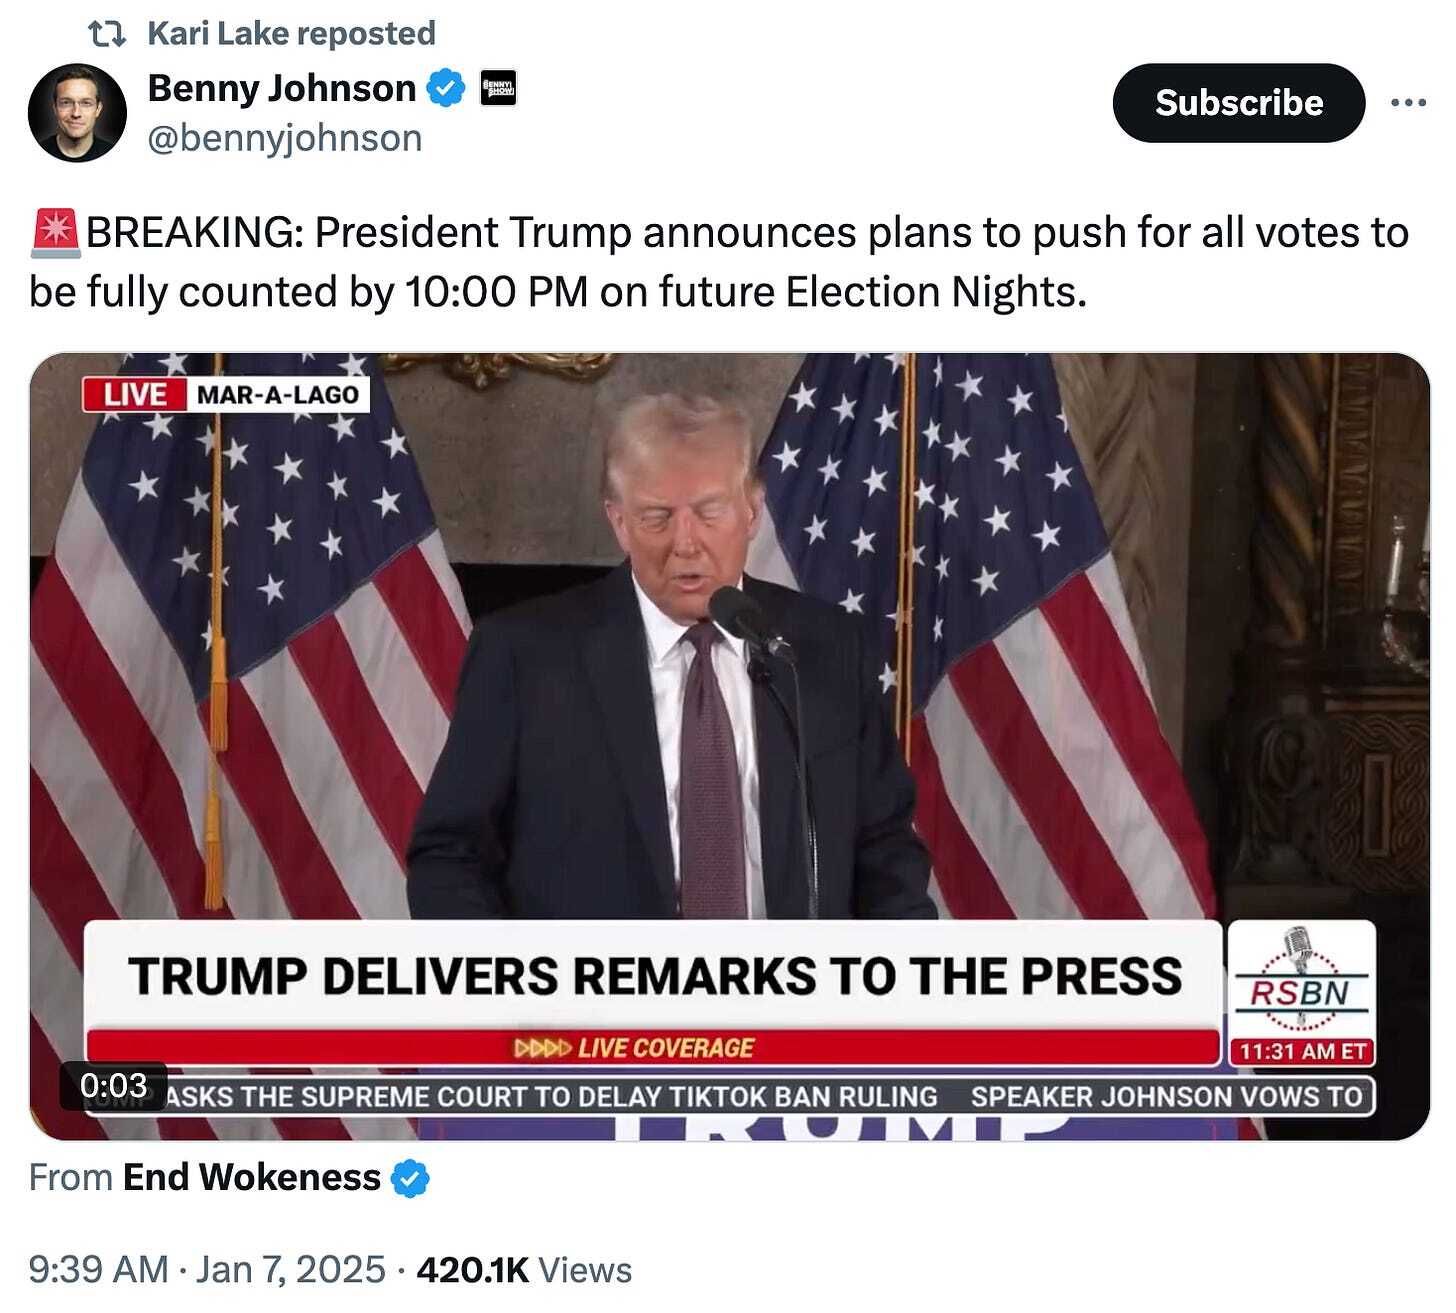
Task: Open the End Wokeness source link
Action: (251, 1178)
